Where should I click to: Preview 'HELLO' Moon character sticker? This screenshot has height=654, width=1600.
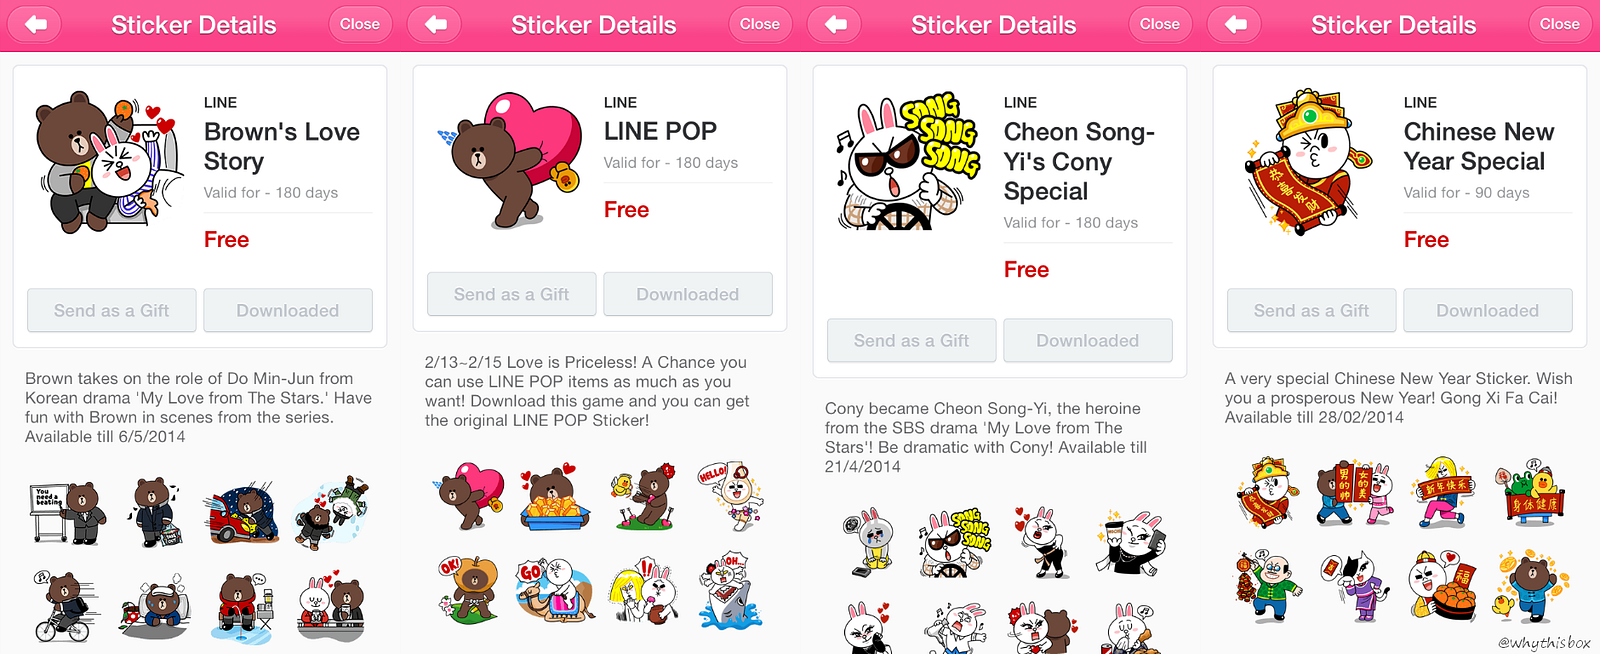tap(729, 496)
